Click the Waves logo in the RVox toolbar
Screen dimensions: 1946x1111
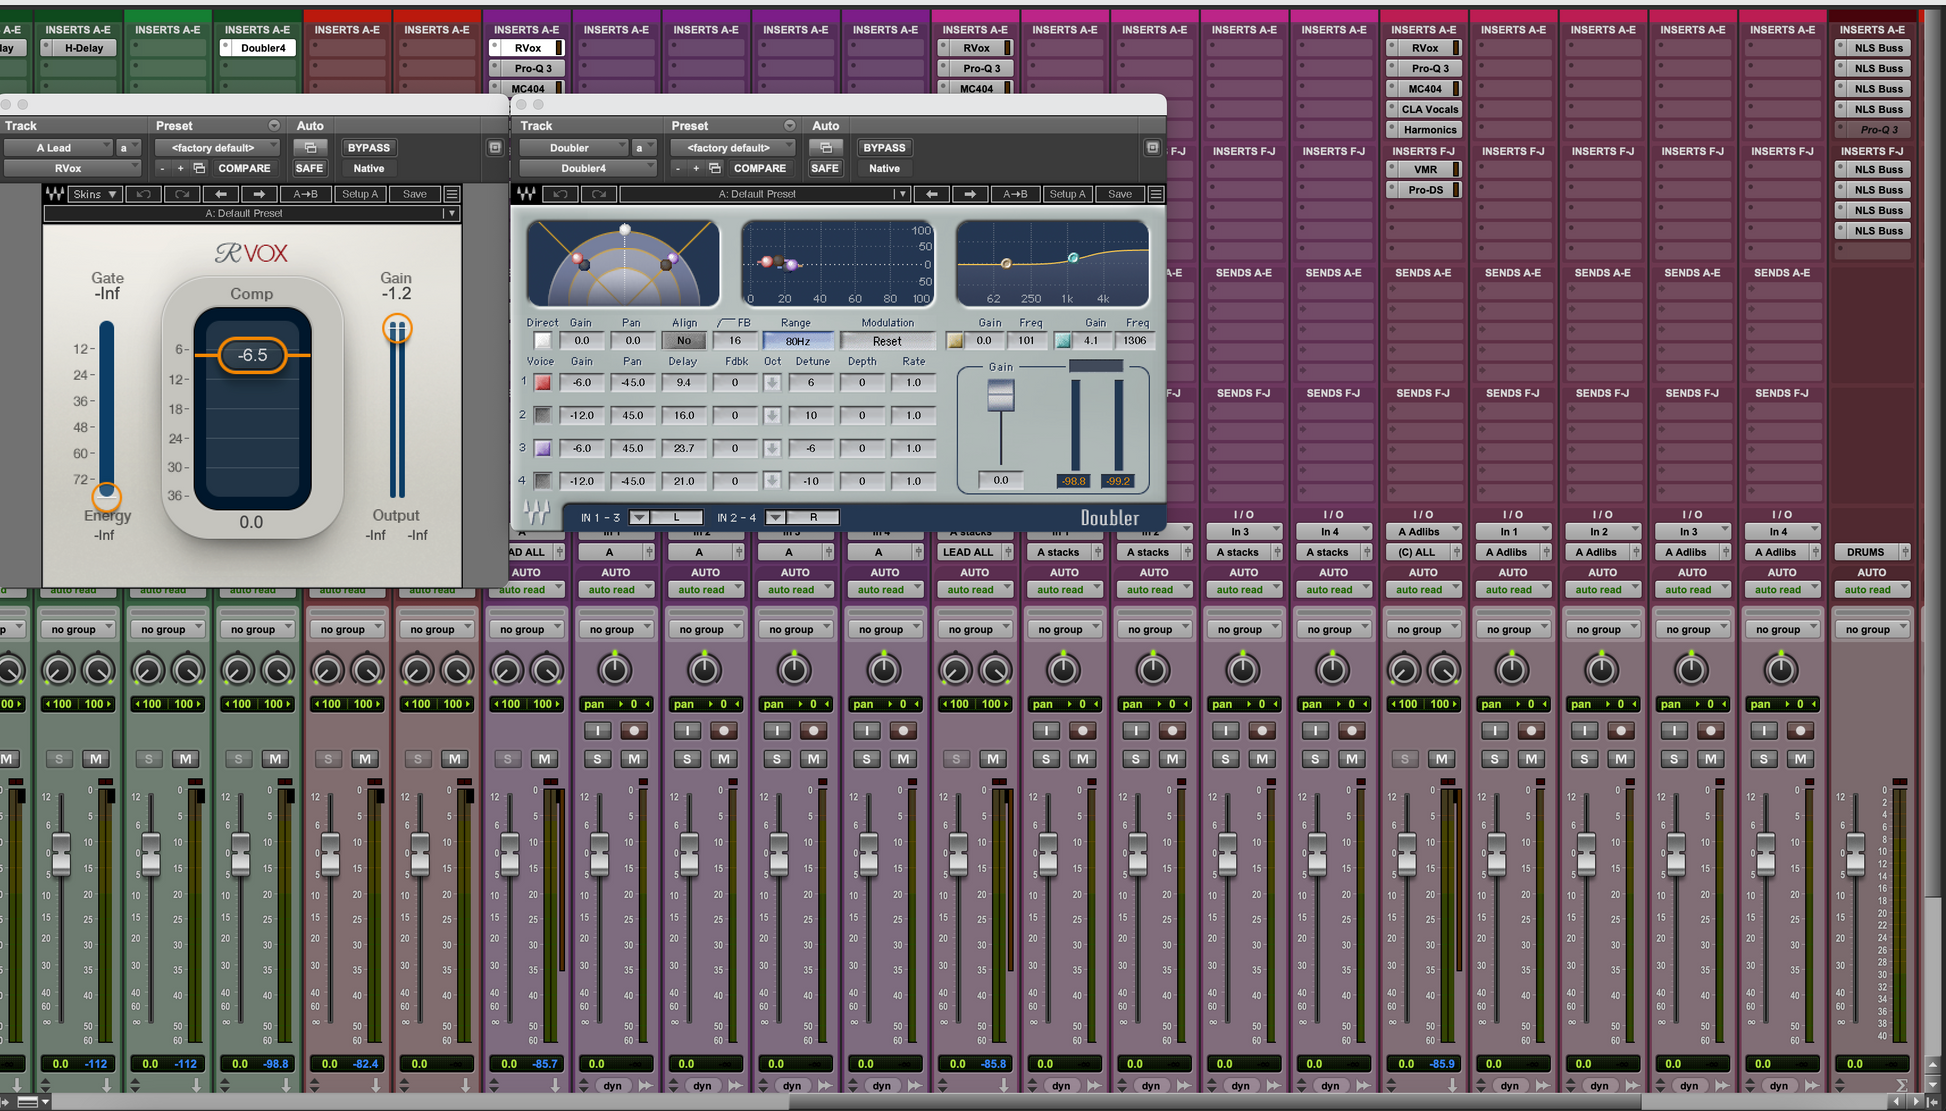pyautogui.click(x=55, y=194)
